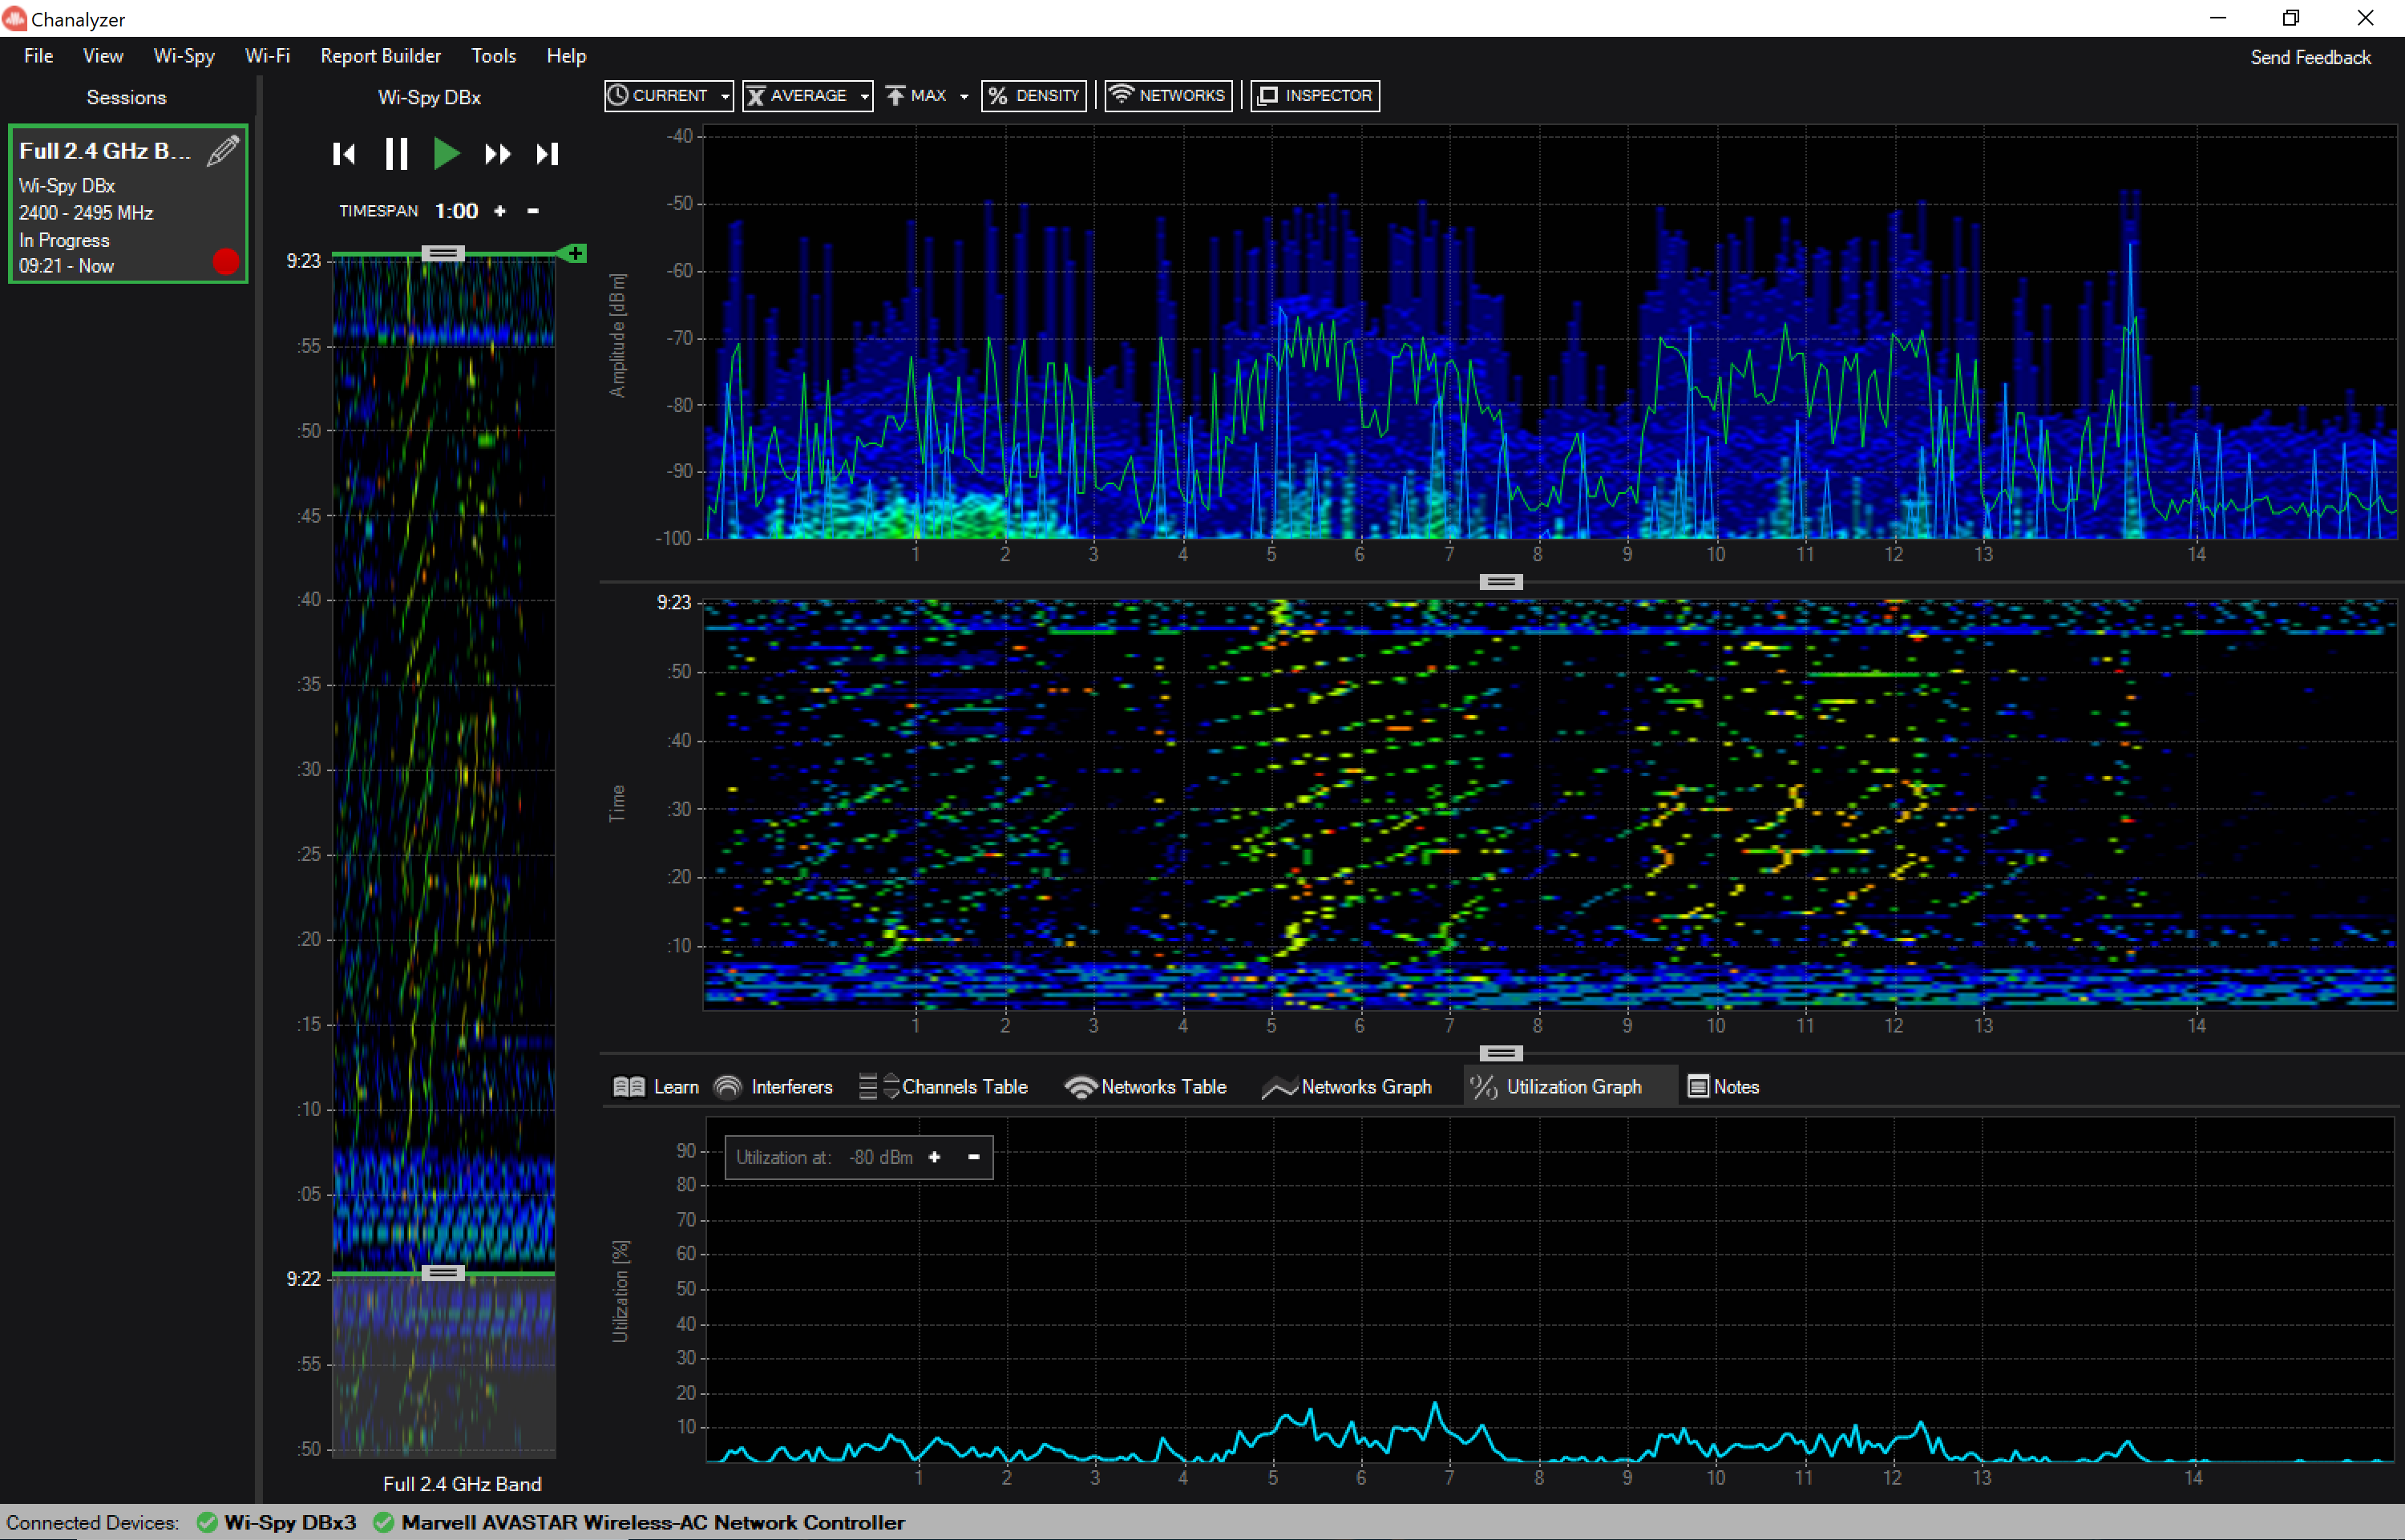Open the Average trace dropdown arrow
The height and width of the screenshot is (1540, 2405).
864,95
